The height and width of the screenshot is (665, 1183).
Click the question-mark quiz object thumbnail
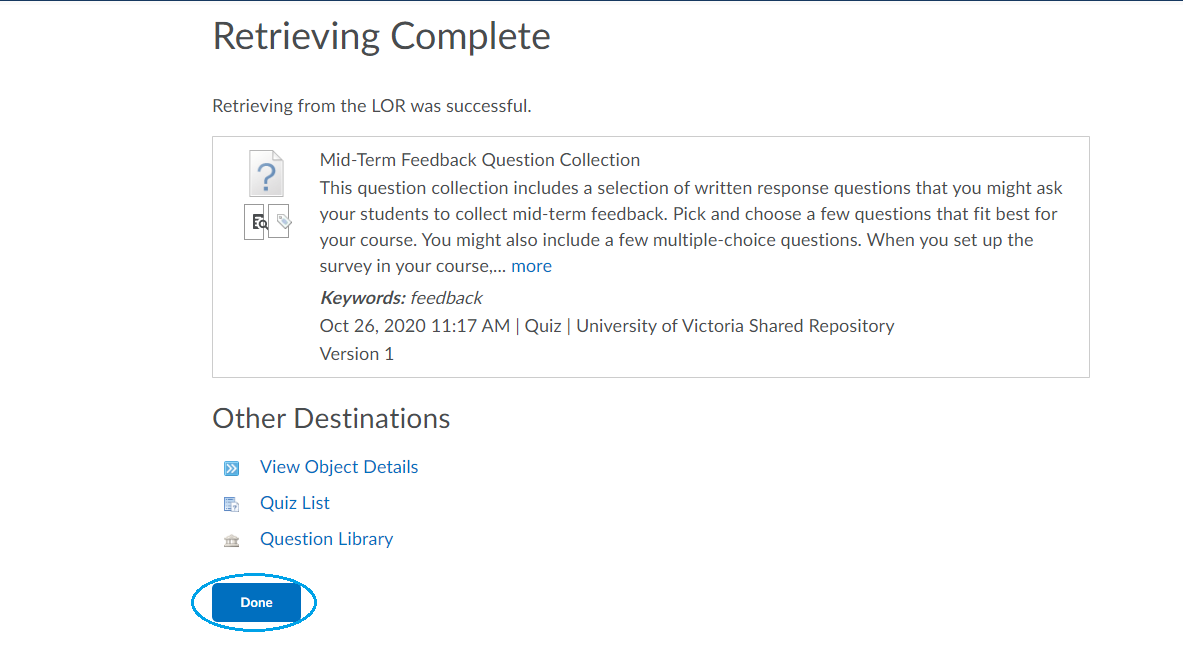click(x=266, y=174)
